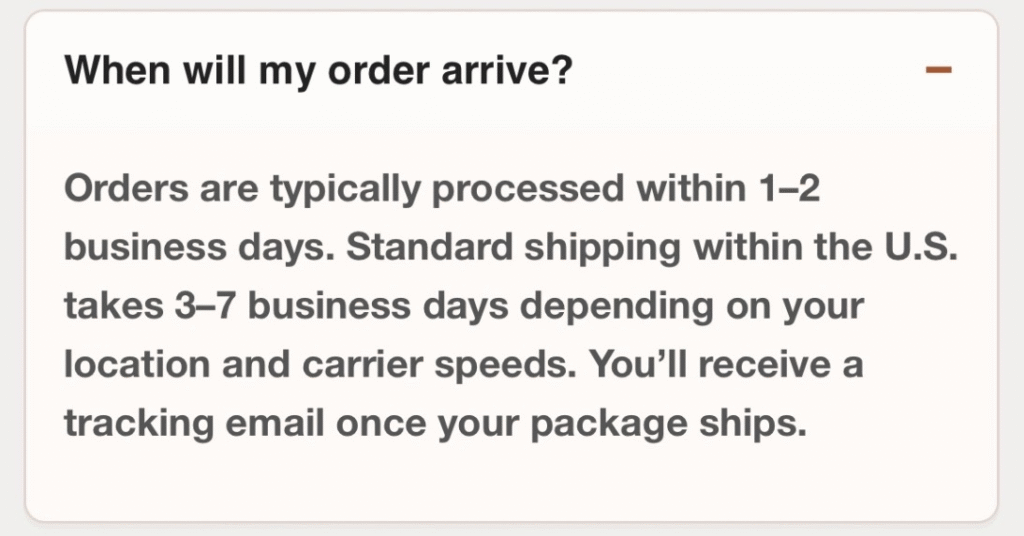1024x536 pixels.
Task: Collapse the FAQ with the minus icon
Action: pyautogui.click(x=939, y=70)
